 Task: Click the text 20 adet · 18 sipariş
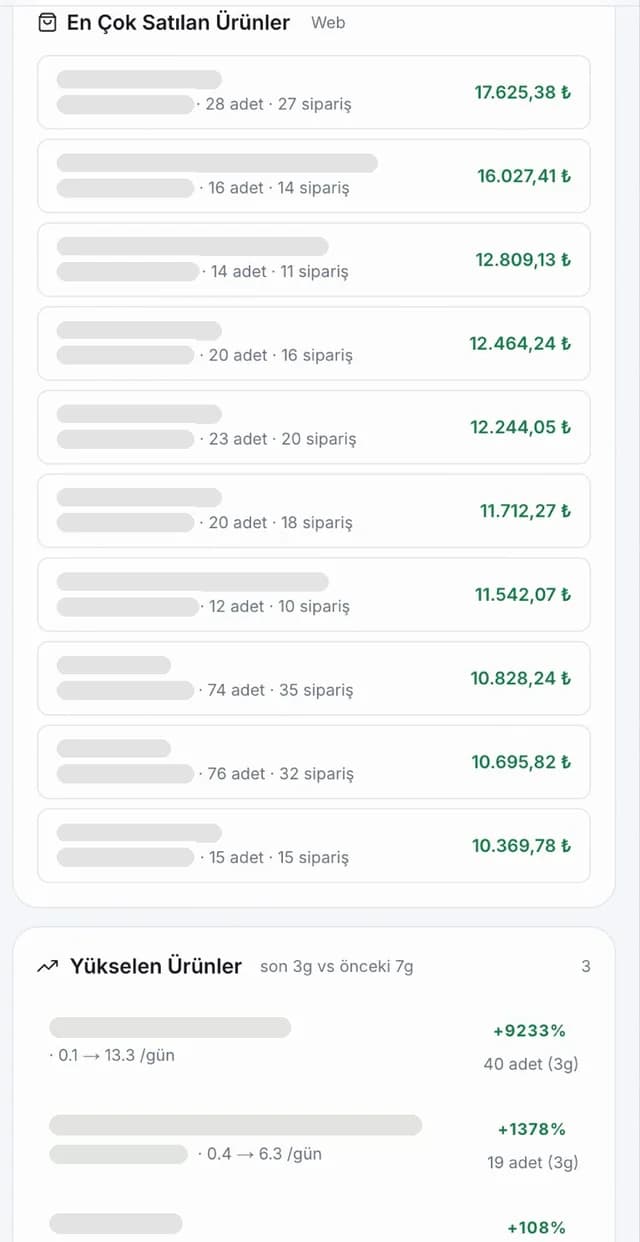coord(280,523)
